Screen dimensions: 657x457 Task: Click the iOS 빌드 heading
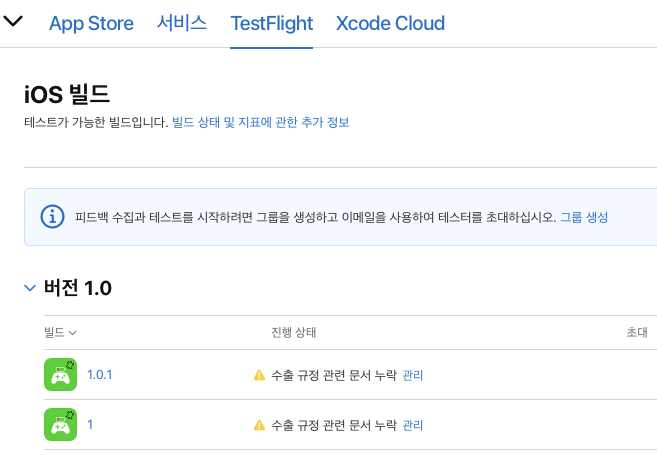(x=67, y=94)
